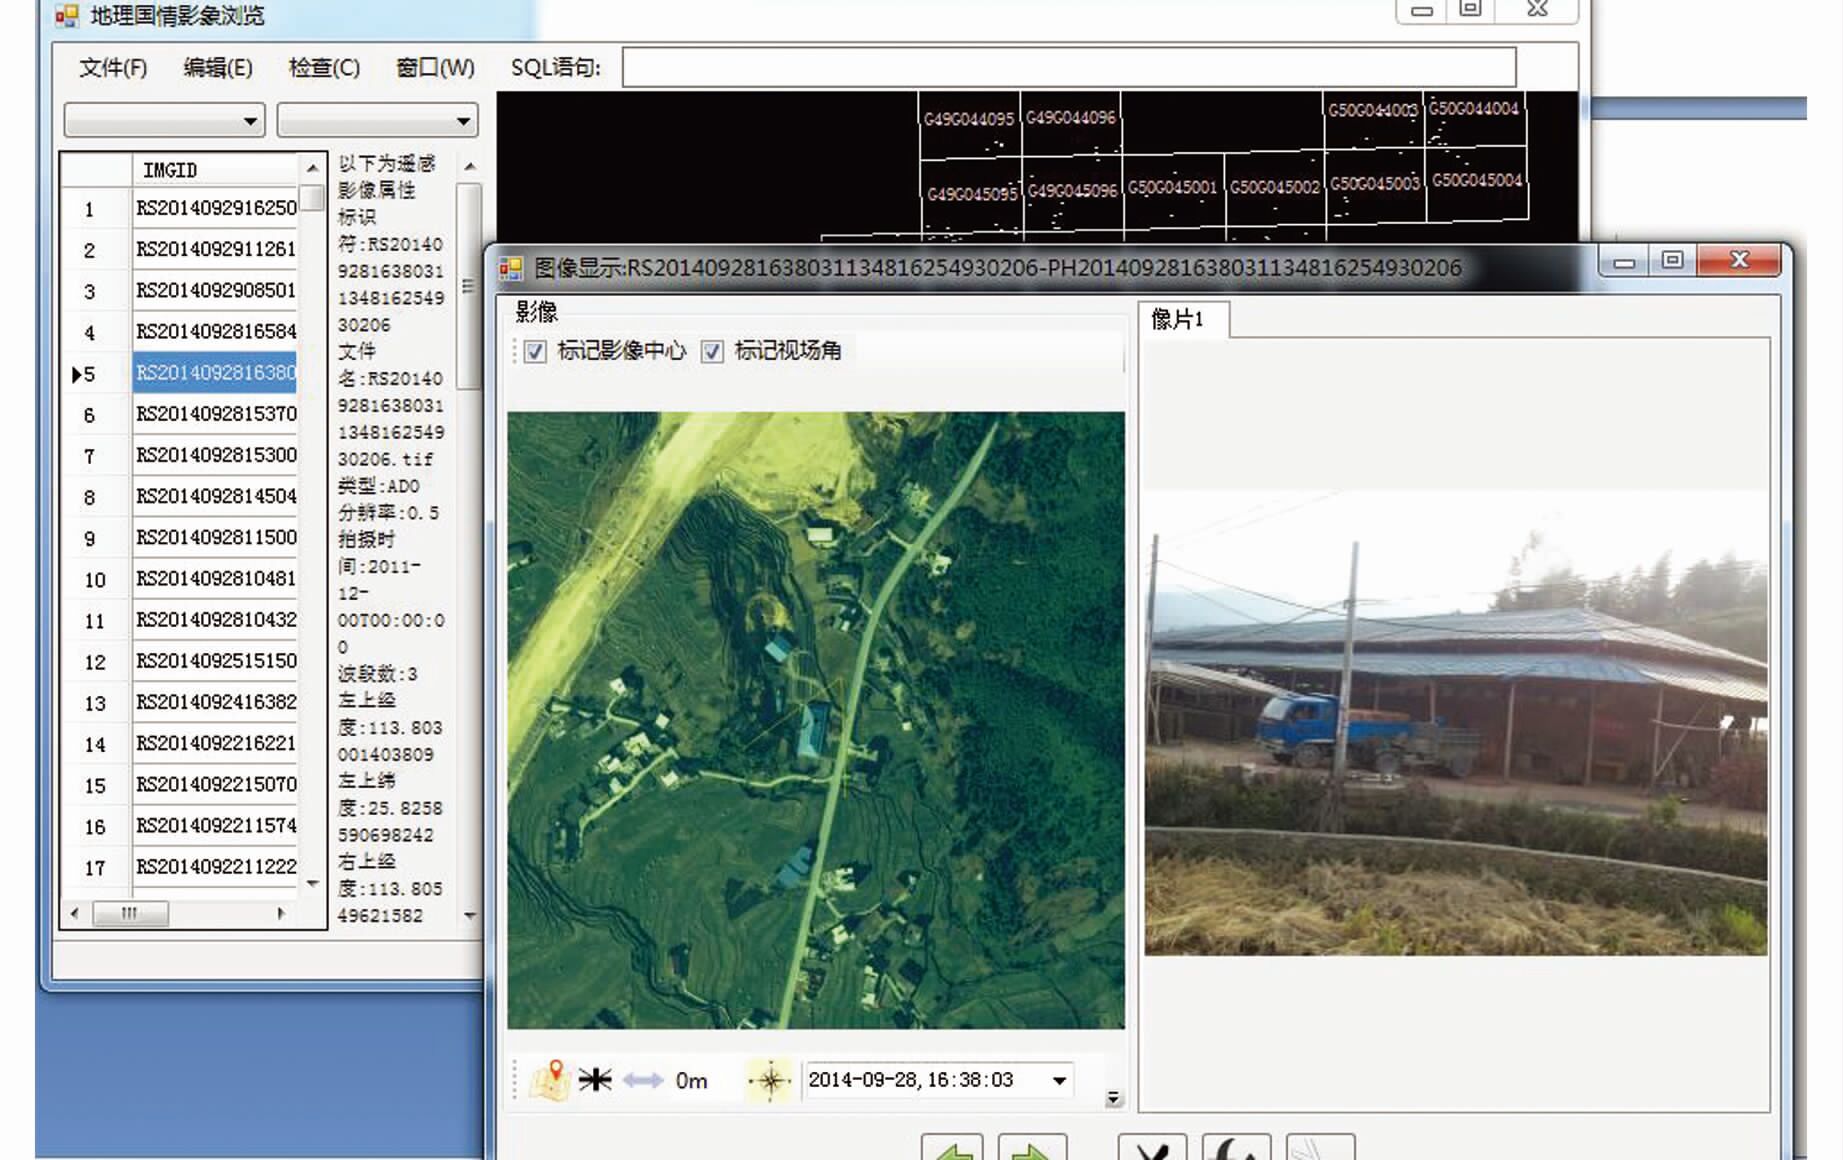Select row 8 RS2014092814504 in list

(216, 496)
